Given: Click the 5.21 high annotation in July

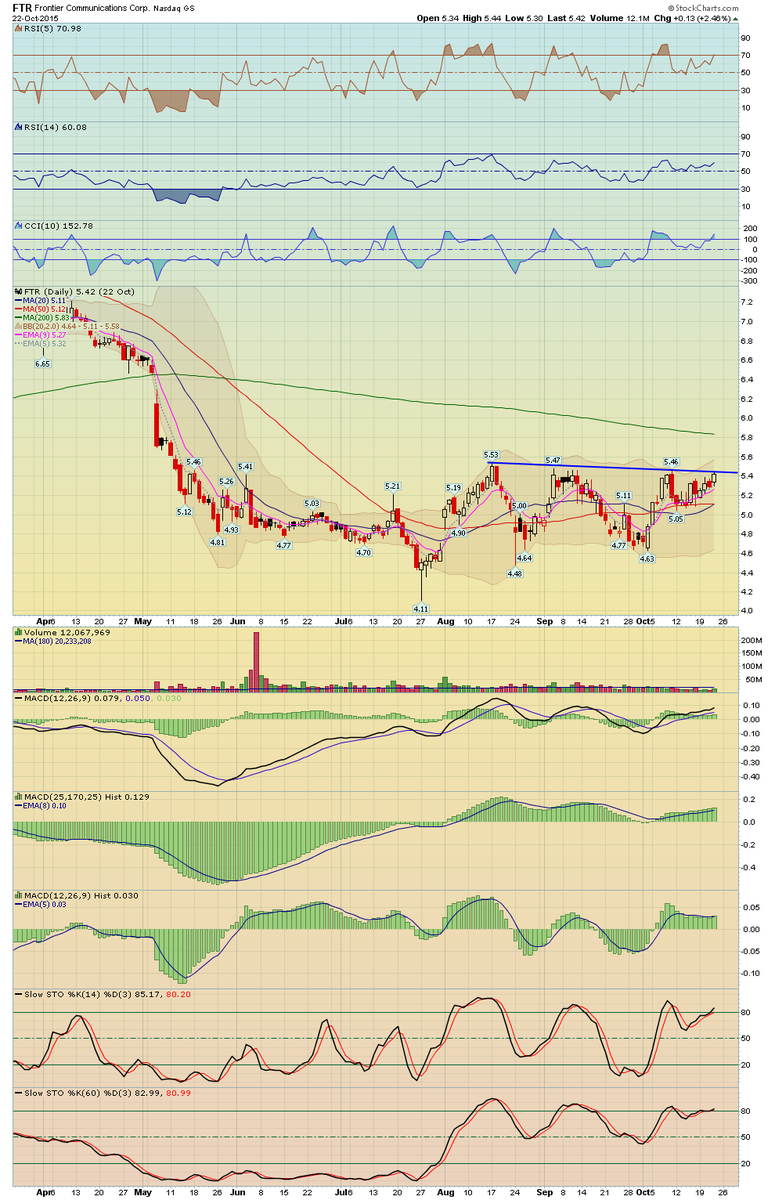Looking at the screenshot, I should pos(394,486).
